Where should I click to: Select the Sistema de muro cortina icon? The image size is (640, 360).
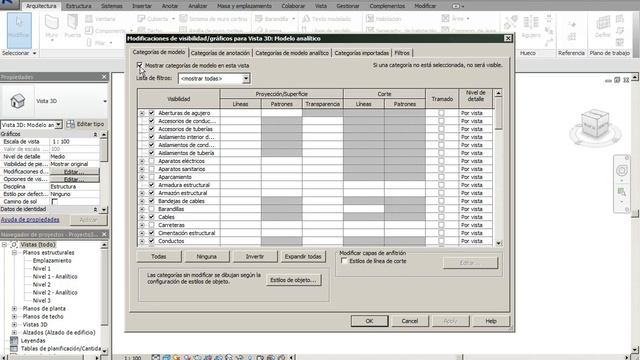tap(183, 19)
